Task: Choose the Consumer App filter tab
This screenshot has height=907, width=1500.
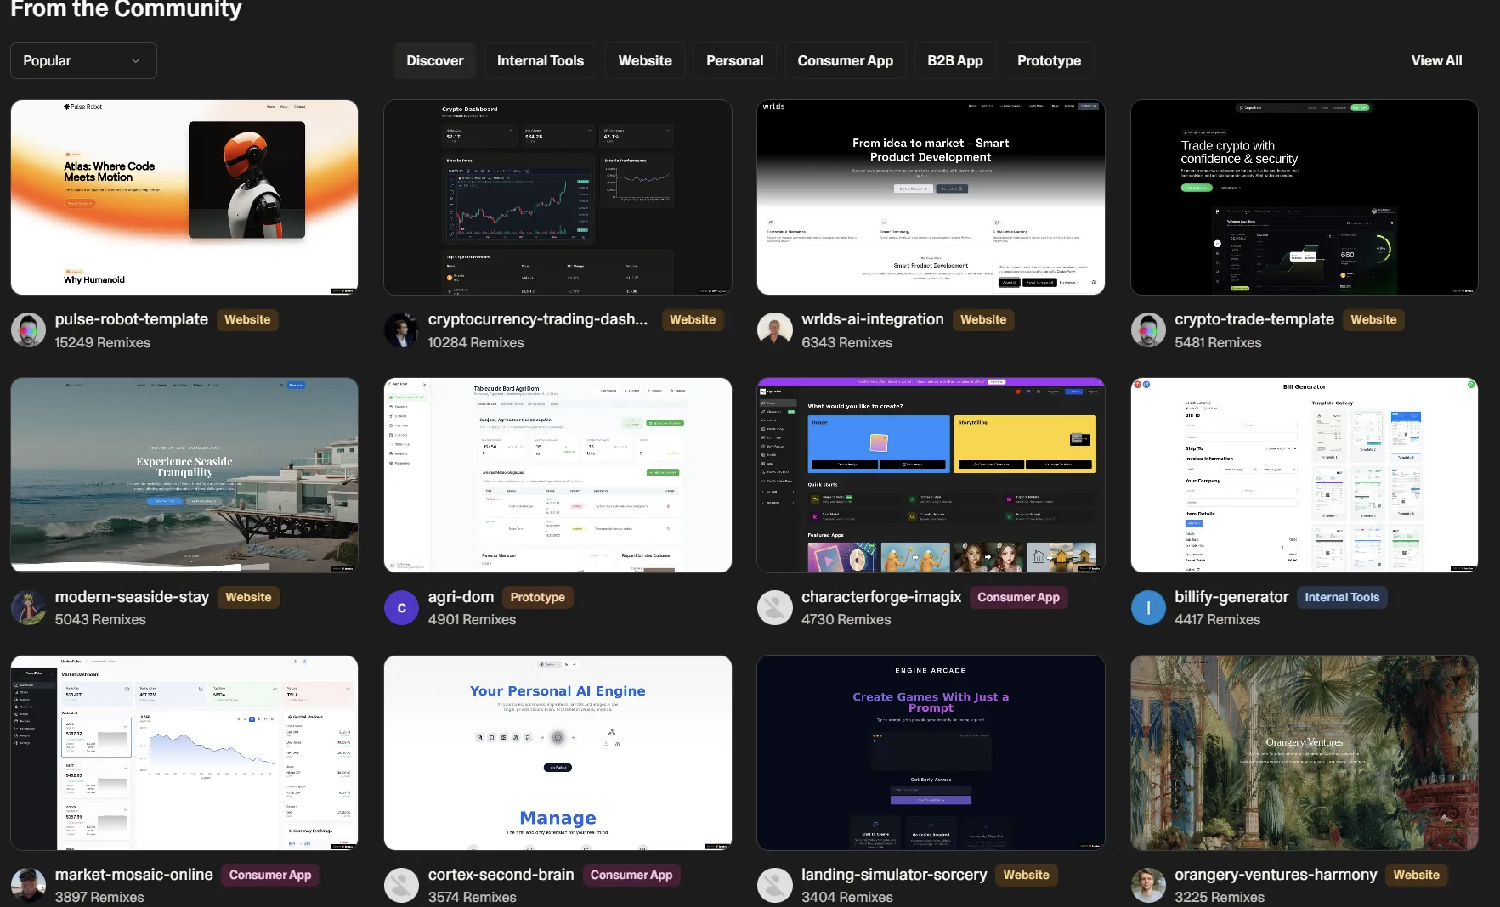Action: pos(845,61)
